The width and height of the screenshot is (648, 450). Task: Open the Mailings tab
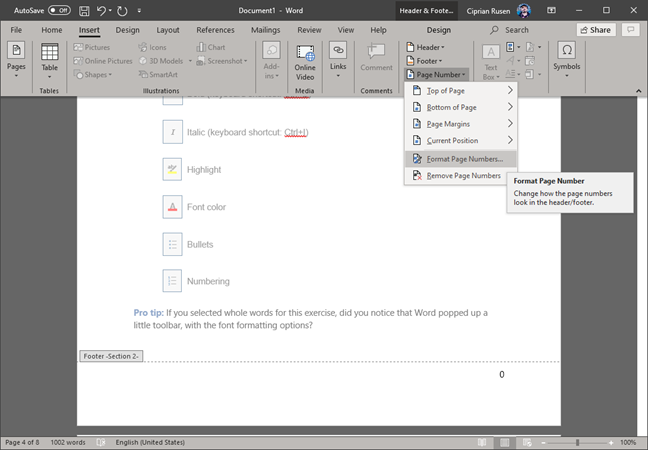click(265, 30)
